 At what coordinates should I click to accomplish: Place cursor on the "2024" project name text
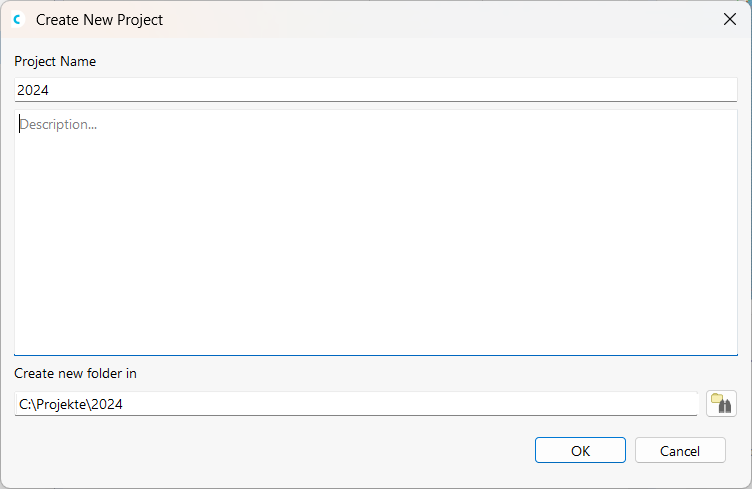(x=33, y=90)
